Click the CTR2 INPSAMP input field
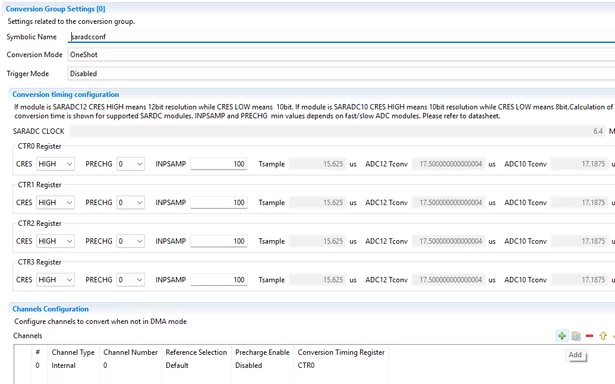Viewport: 615px width, 384px height. [219, 241]
